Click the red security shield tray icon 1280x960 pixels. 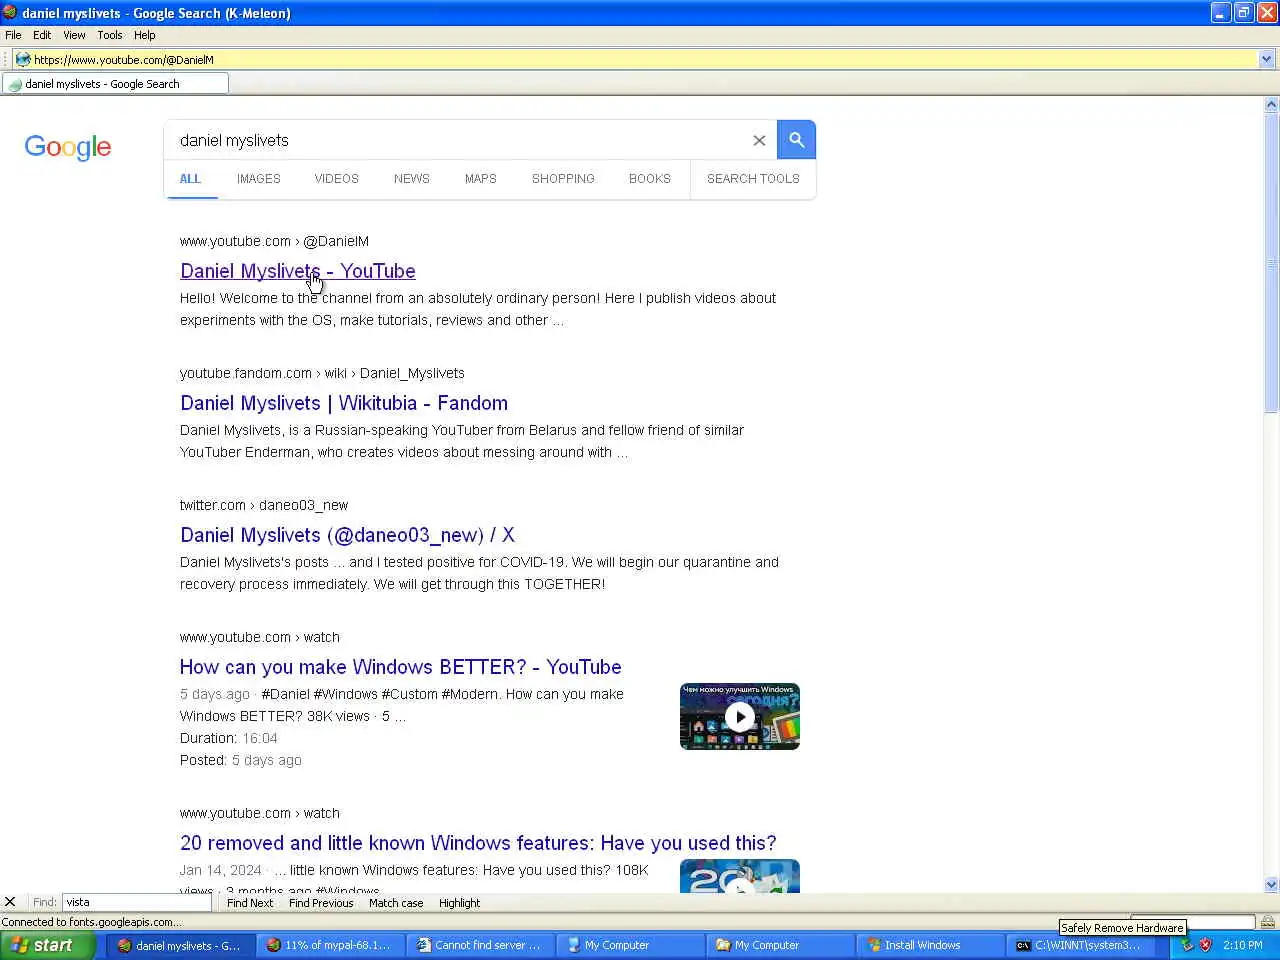[1205, 945]
